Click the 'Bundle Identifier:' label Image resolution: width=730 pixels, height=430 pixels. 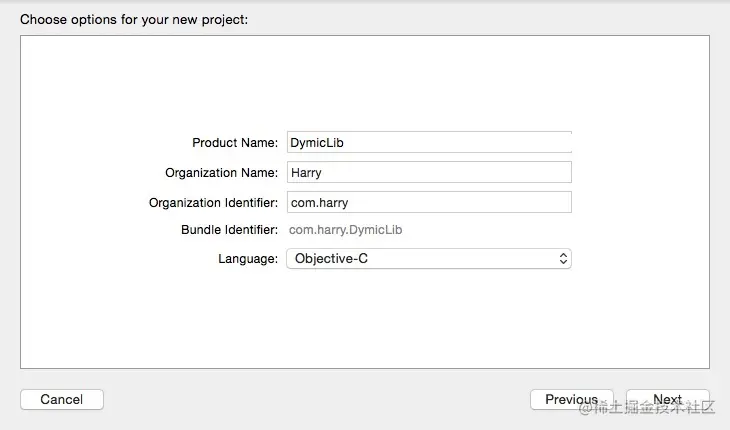point(229,230)
